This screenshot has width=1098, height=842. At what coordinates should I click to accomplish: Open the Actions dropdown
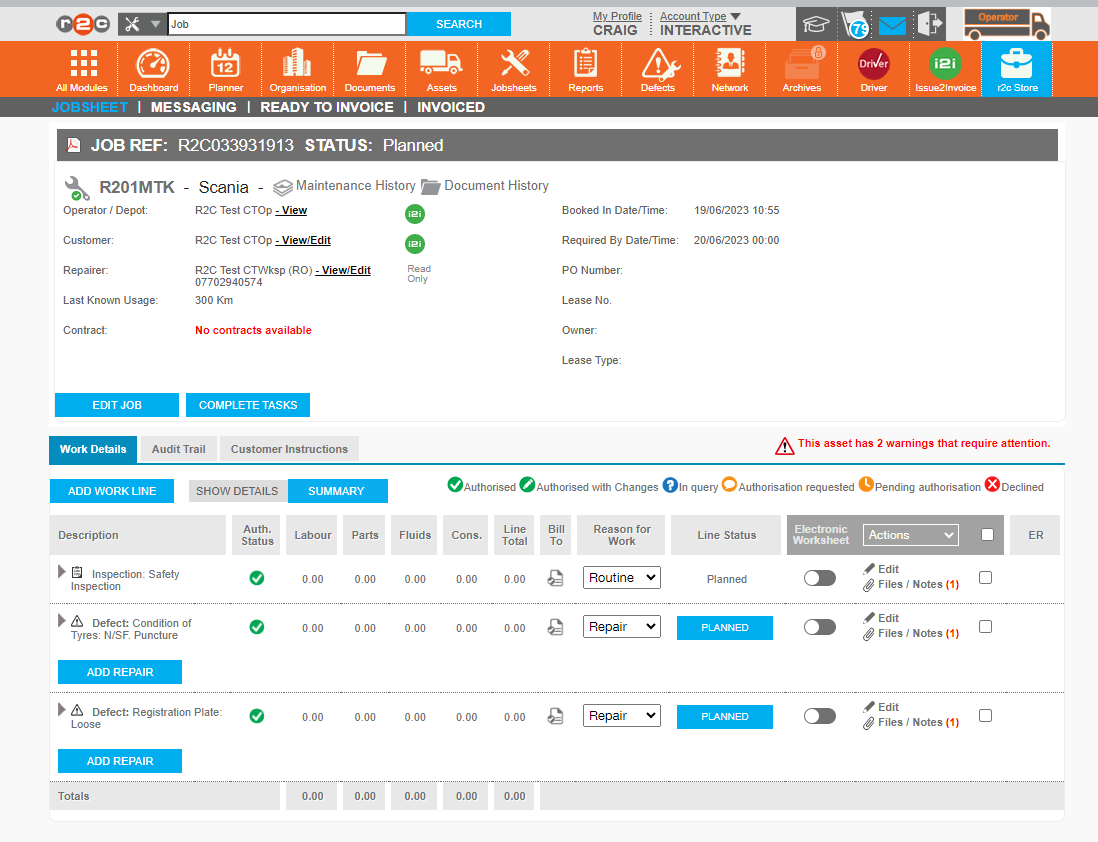click(x=910, y=535)
